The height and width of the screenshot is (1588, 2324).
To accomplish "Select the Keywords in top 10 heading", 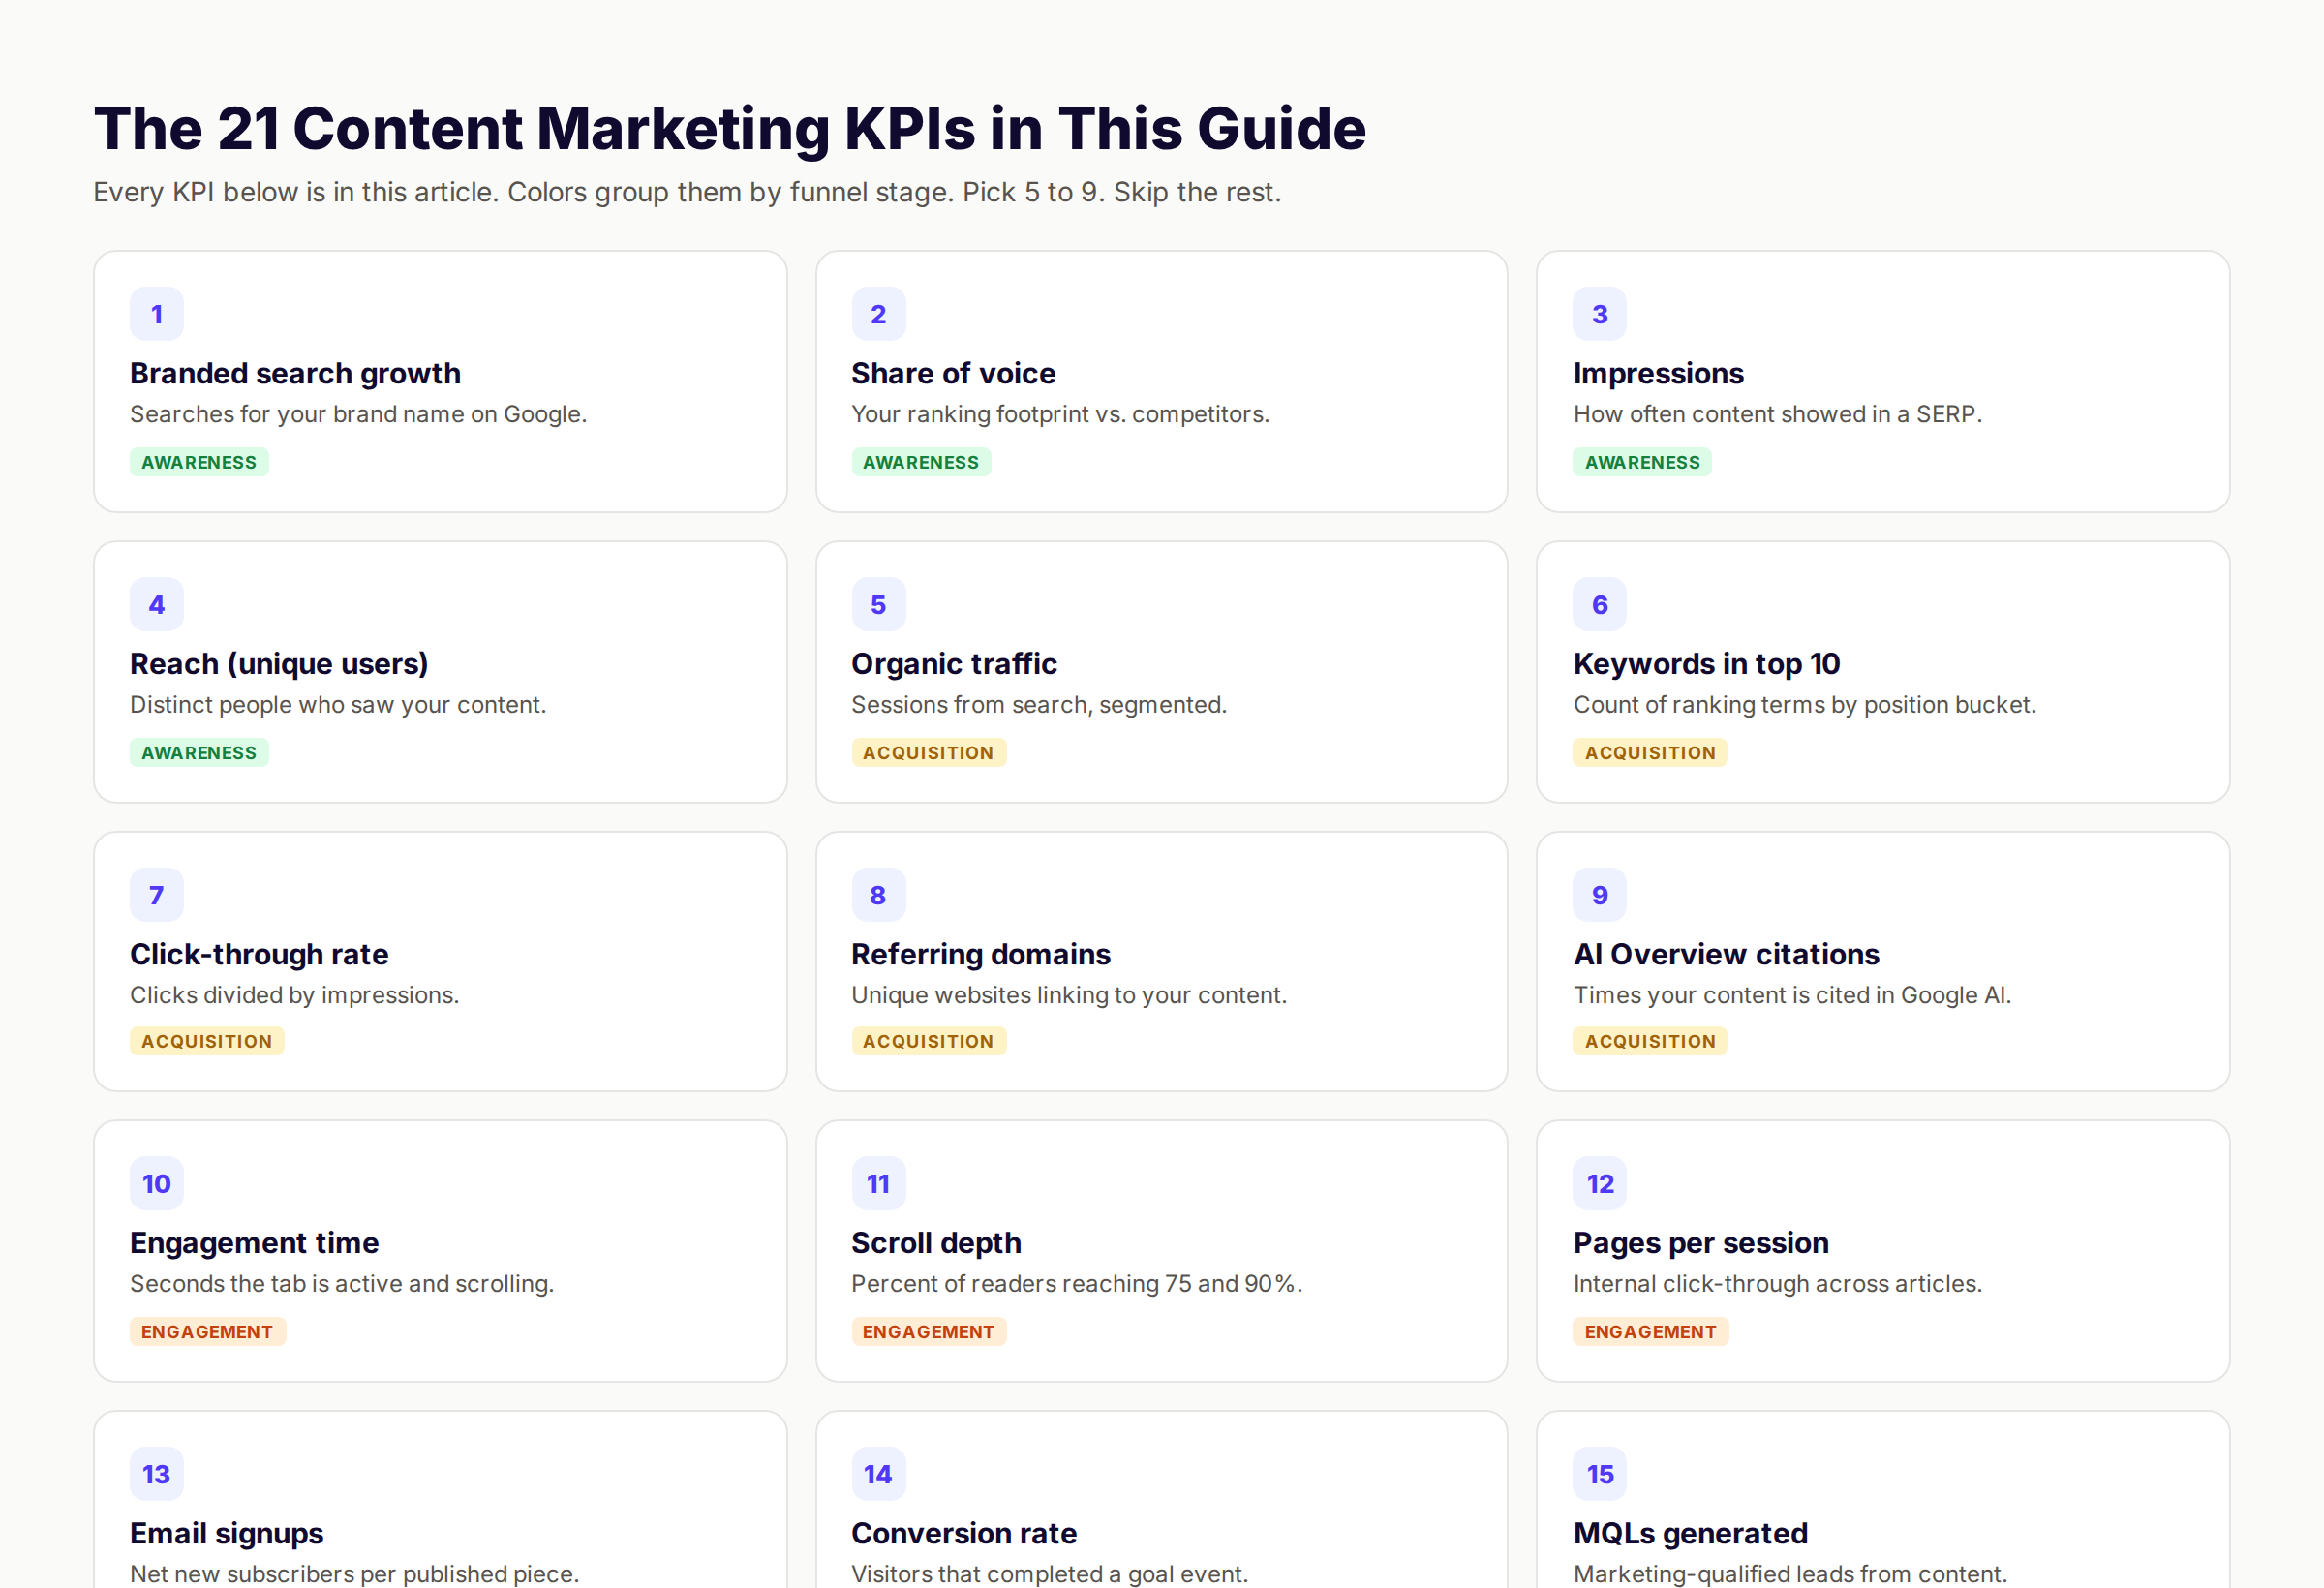I will click(1706, 664).
